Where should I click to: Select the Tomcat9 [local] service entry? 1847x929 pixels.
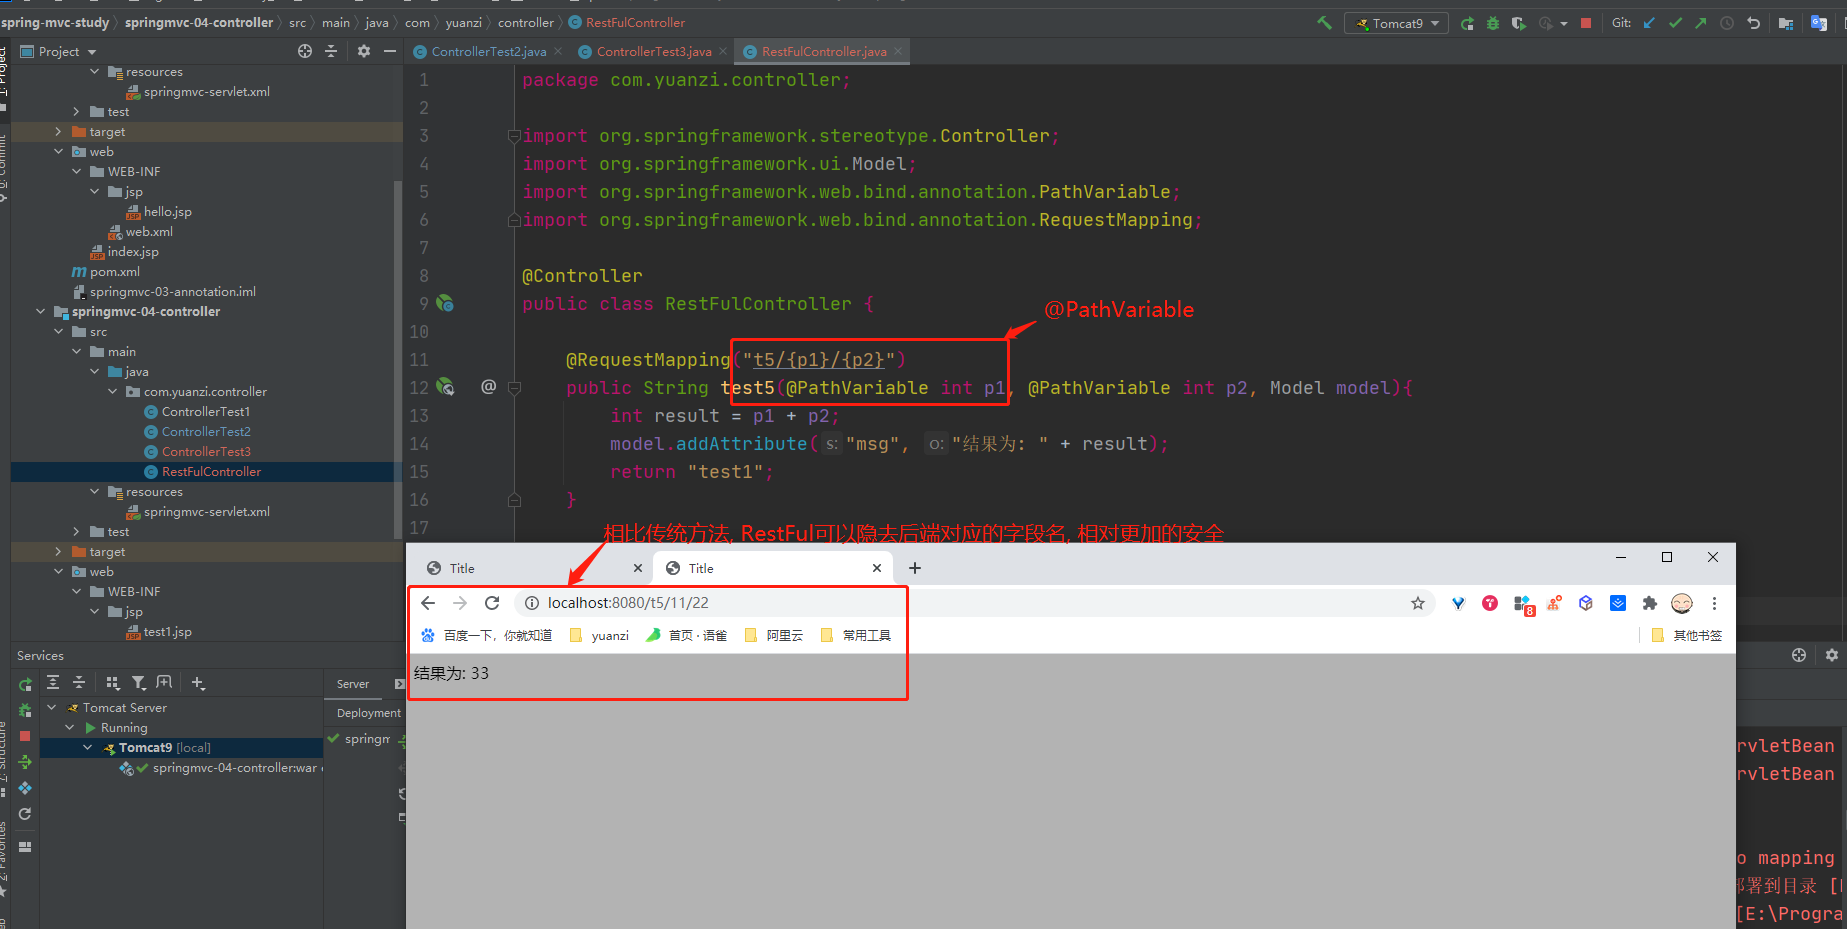click(x=182, y=748)
